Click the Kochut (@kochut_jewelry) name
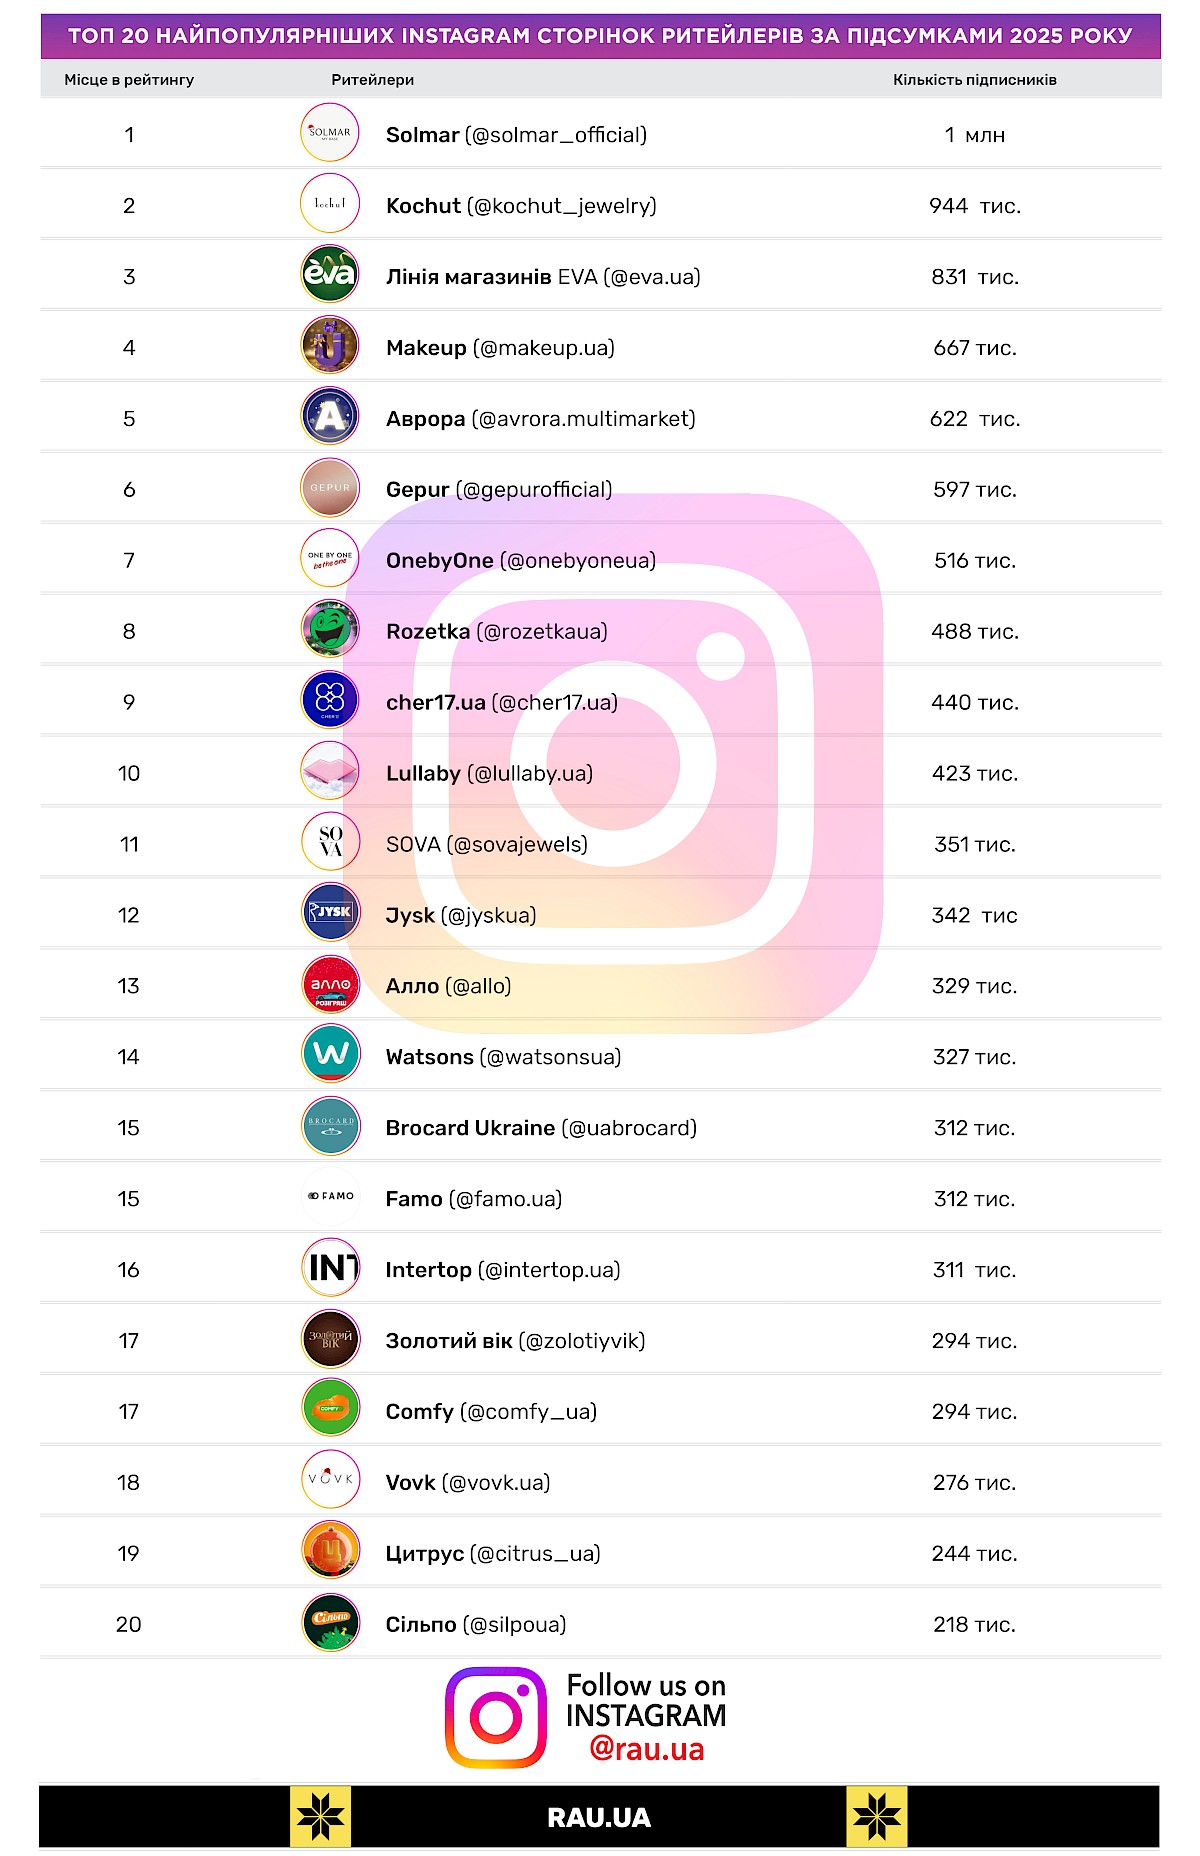Image resolution: width=1200 pixels, height=1856 pixels. tap(521, 206)
